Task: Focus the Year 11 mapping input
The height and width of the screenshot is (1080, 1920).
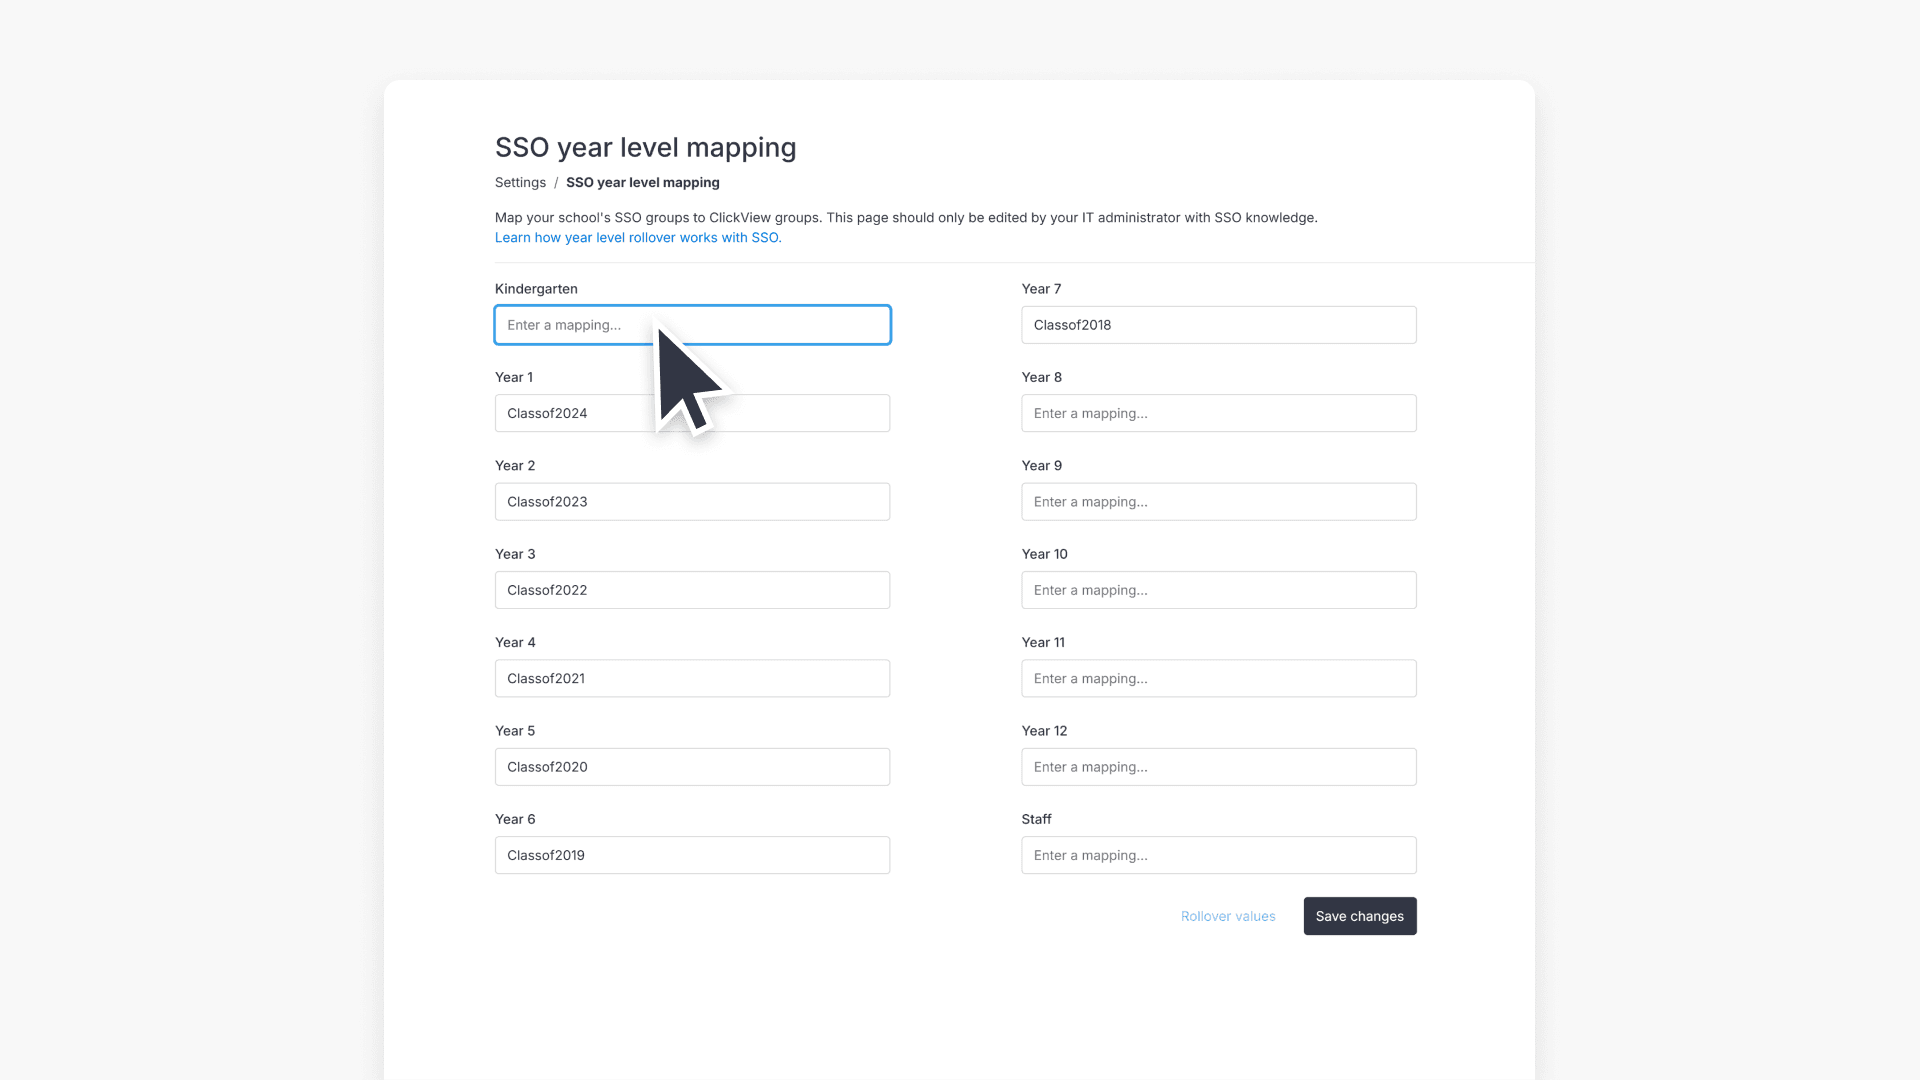Action: coord(1218,678)
